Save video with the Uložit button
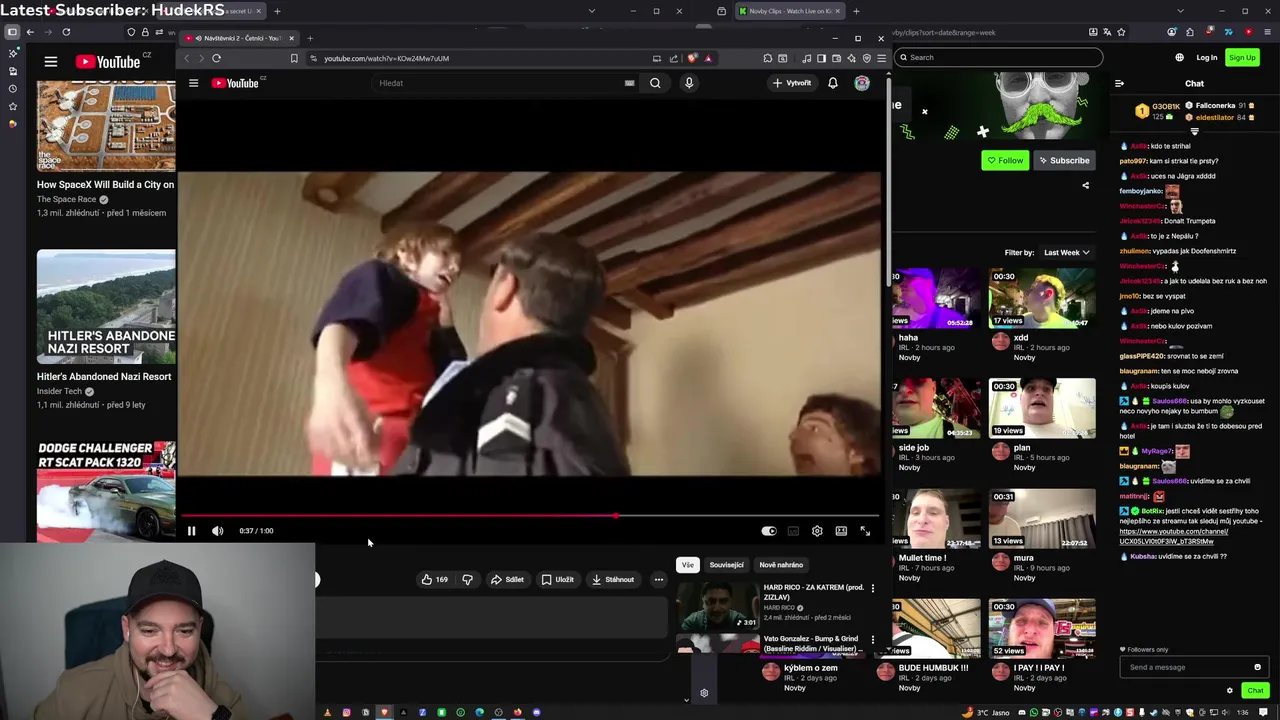Screen dimensions: 1280x720 (557, 579)
